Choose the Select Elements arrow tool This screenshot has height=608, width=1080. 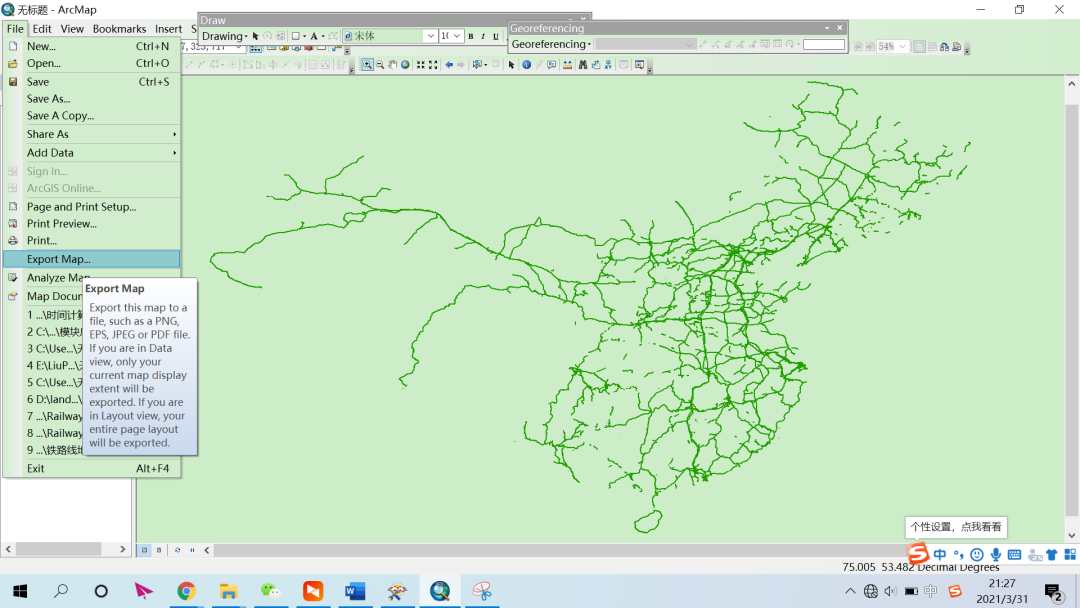point(511,65)
